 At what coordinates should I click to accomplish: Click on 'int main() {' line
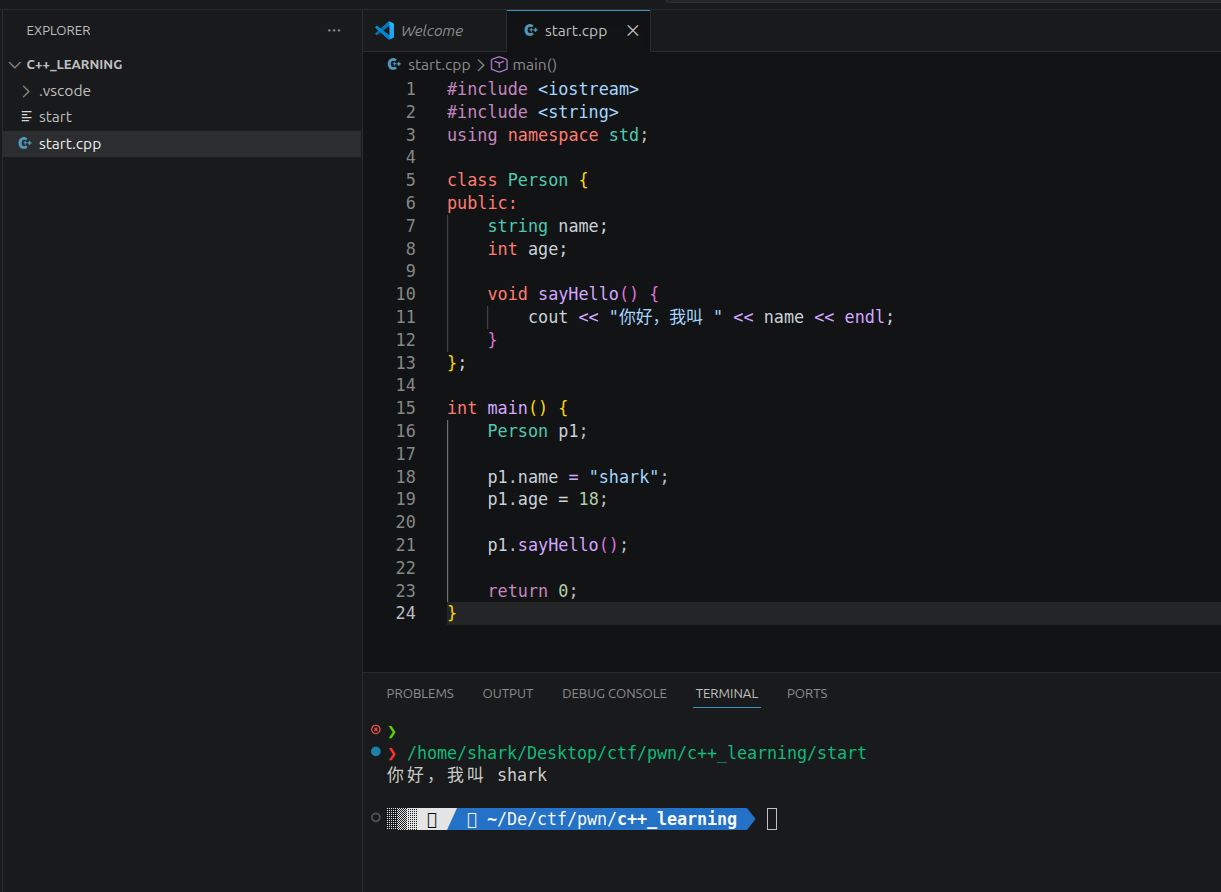(x=508, y=408)
